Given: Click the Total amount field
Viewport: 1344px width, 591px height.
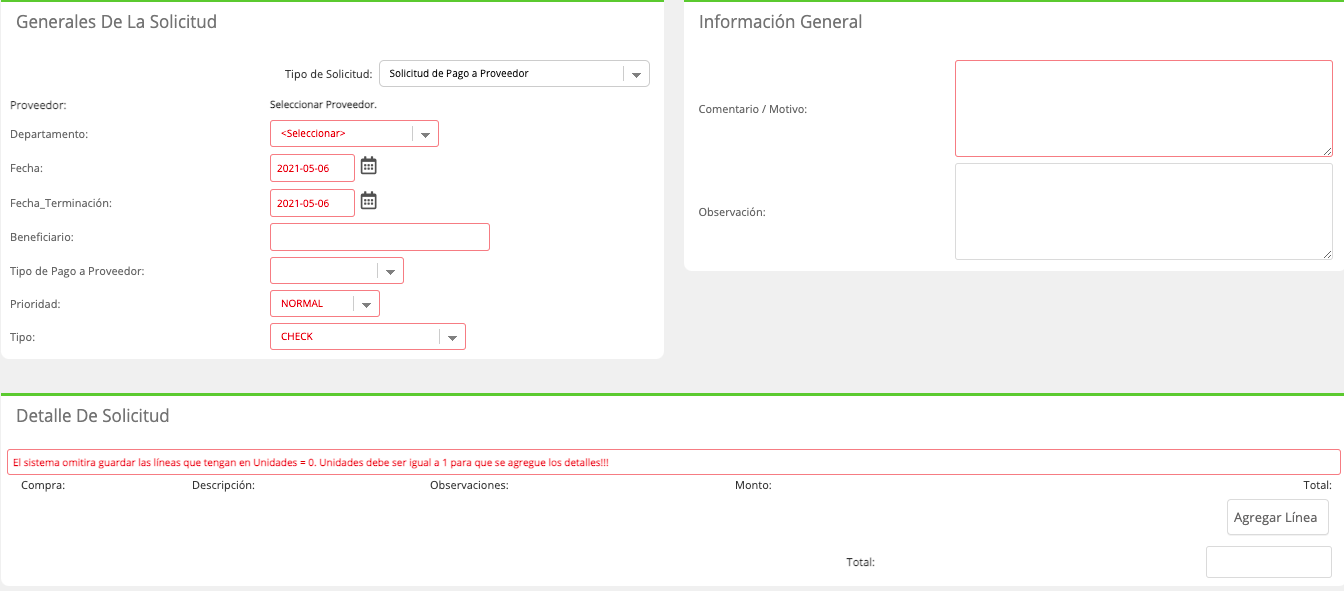Looking at the screenshot, I should (x=1269, y=562).
